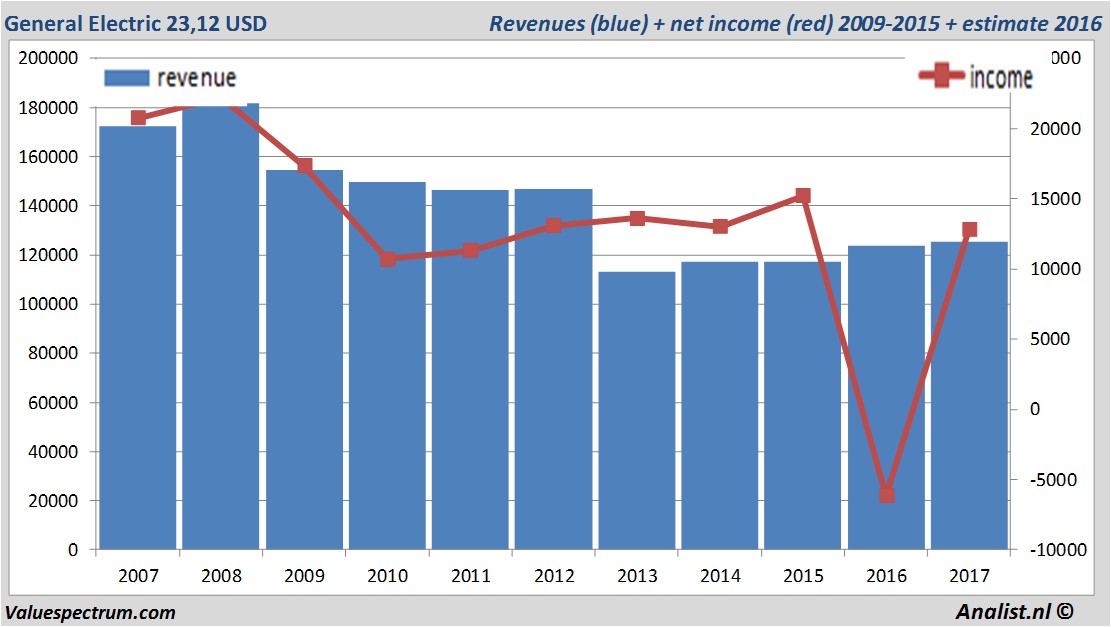Screen dimensions: 1111x627
Task: Click the 2017 revenue bar
Action: pyautogui.click(x=969, y=396)
